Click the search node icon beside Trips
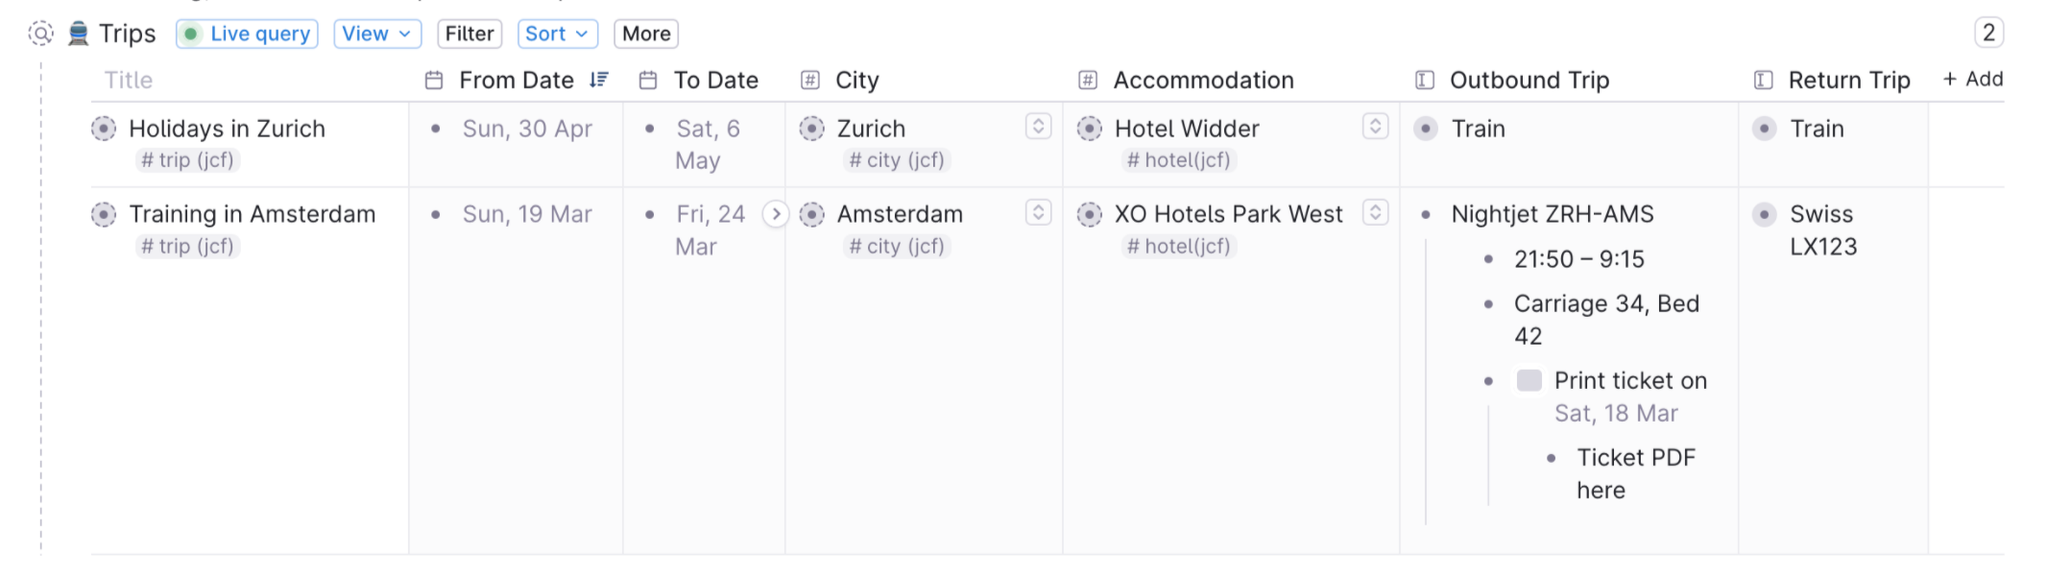Screen dimensions: 2048x578 tap(41, 34)
